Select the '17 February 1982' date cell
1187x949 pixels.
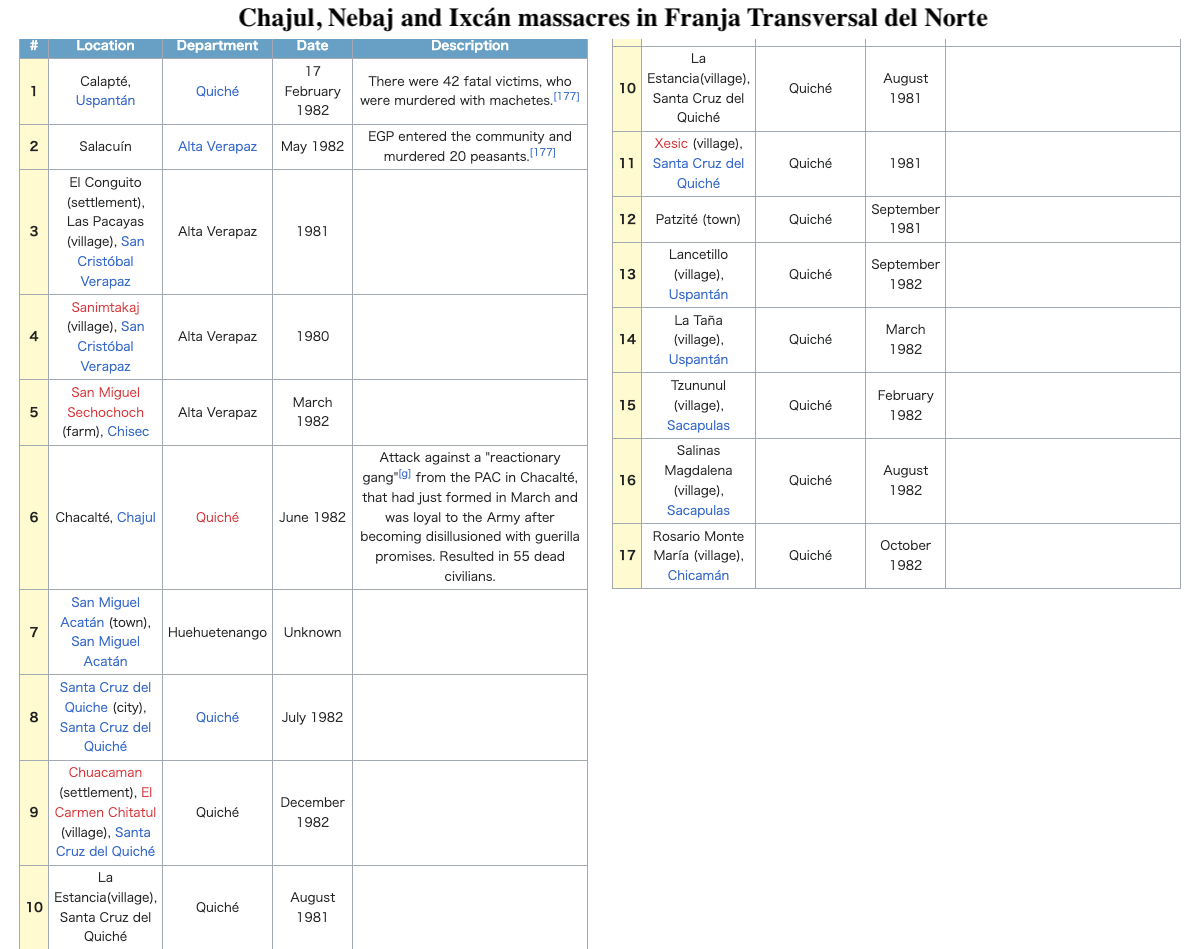(313, 91)
